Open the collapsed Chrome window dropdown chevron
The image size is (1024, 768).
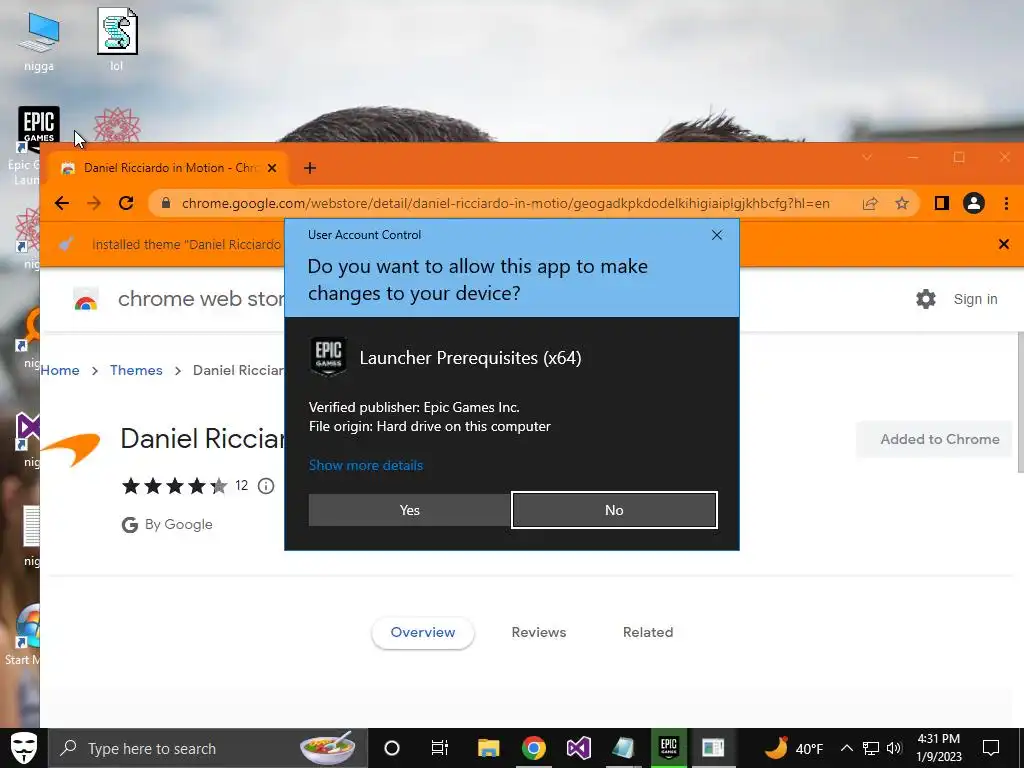(867, 157)
